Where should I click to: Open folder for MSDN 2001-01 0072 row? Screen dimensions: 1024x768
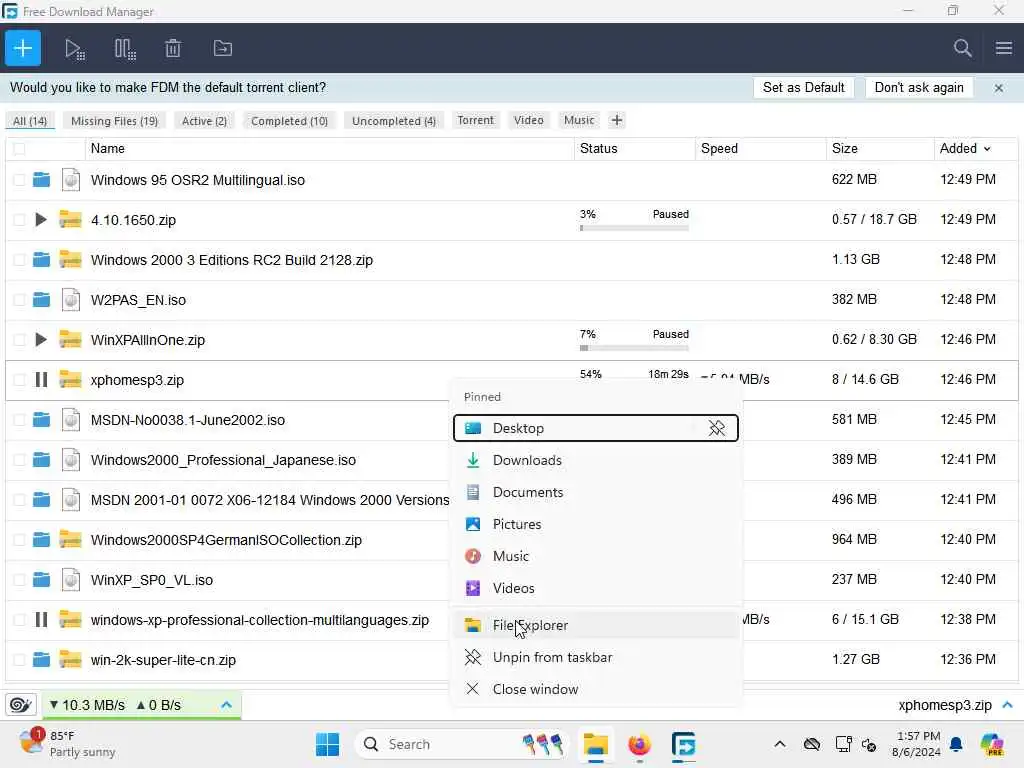pos(41,500)
